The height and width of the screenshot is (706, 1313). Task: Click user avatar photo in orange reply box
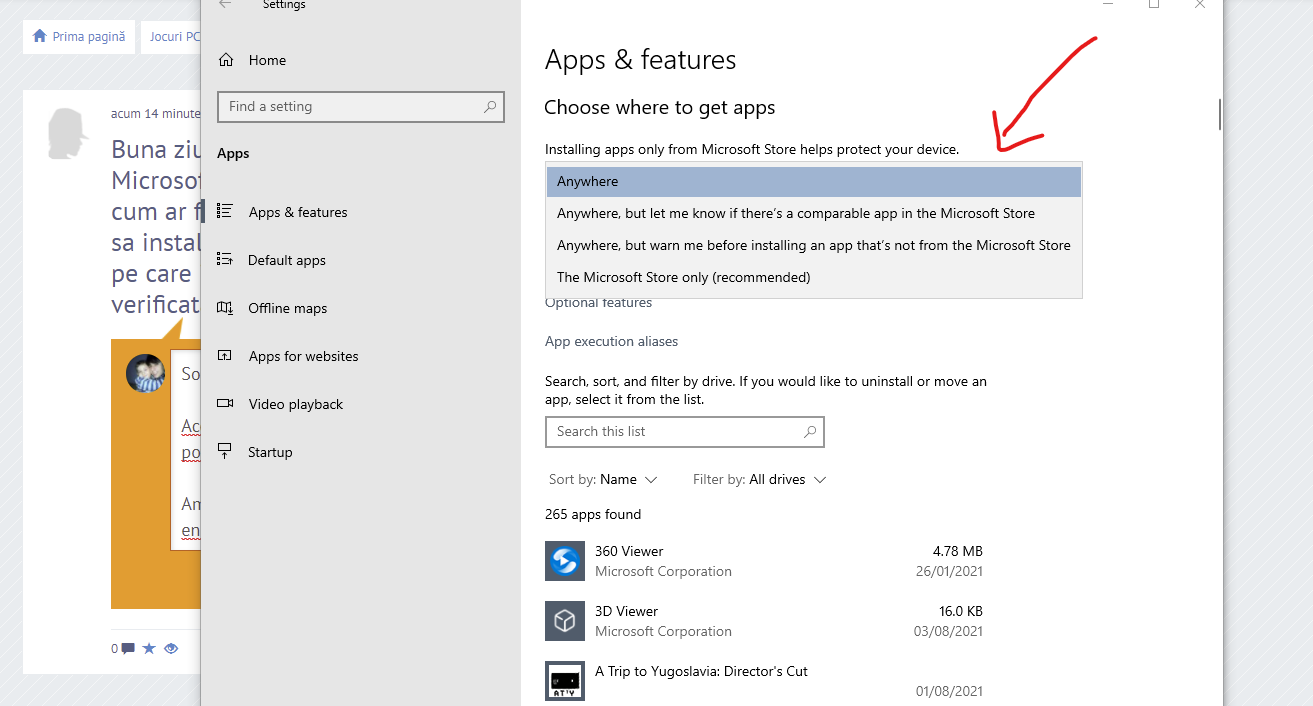tap(145, 373)
